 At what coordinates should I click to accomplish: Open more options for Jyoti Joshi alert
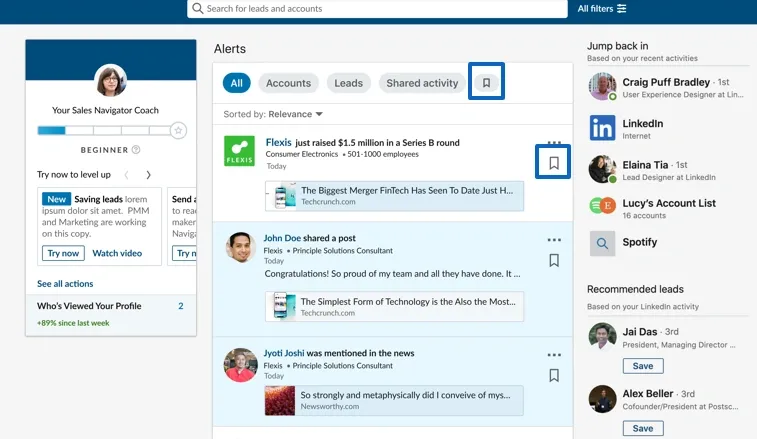tap(554, 354)
